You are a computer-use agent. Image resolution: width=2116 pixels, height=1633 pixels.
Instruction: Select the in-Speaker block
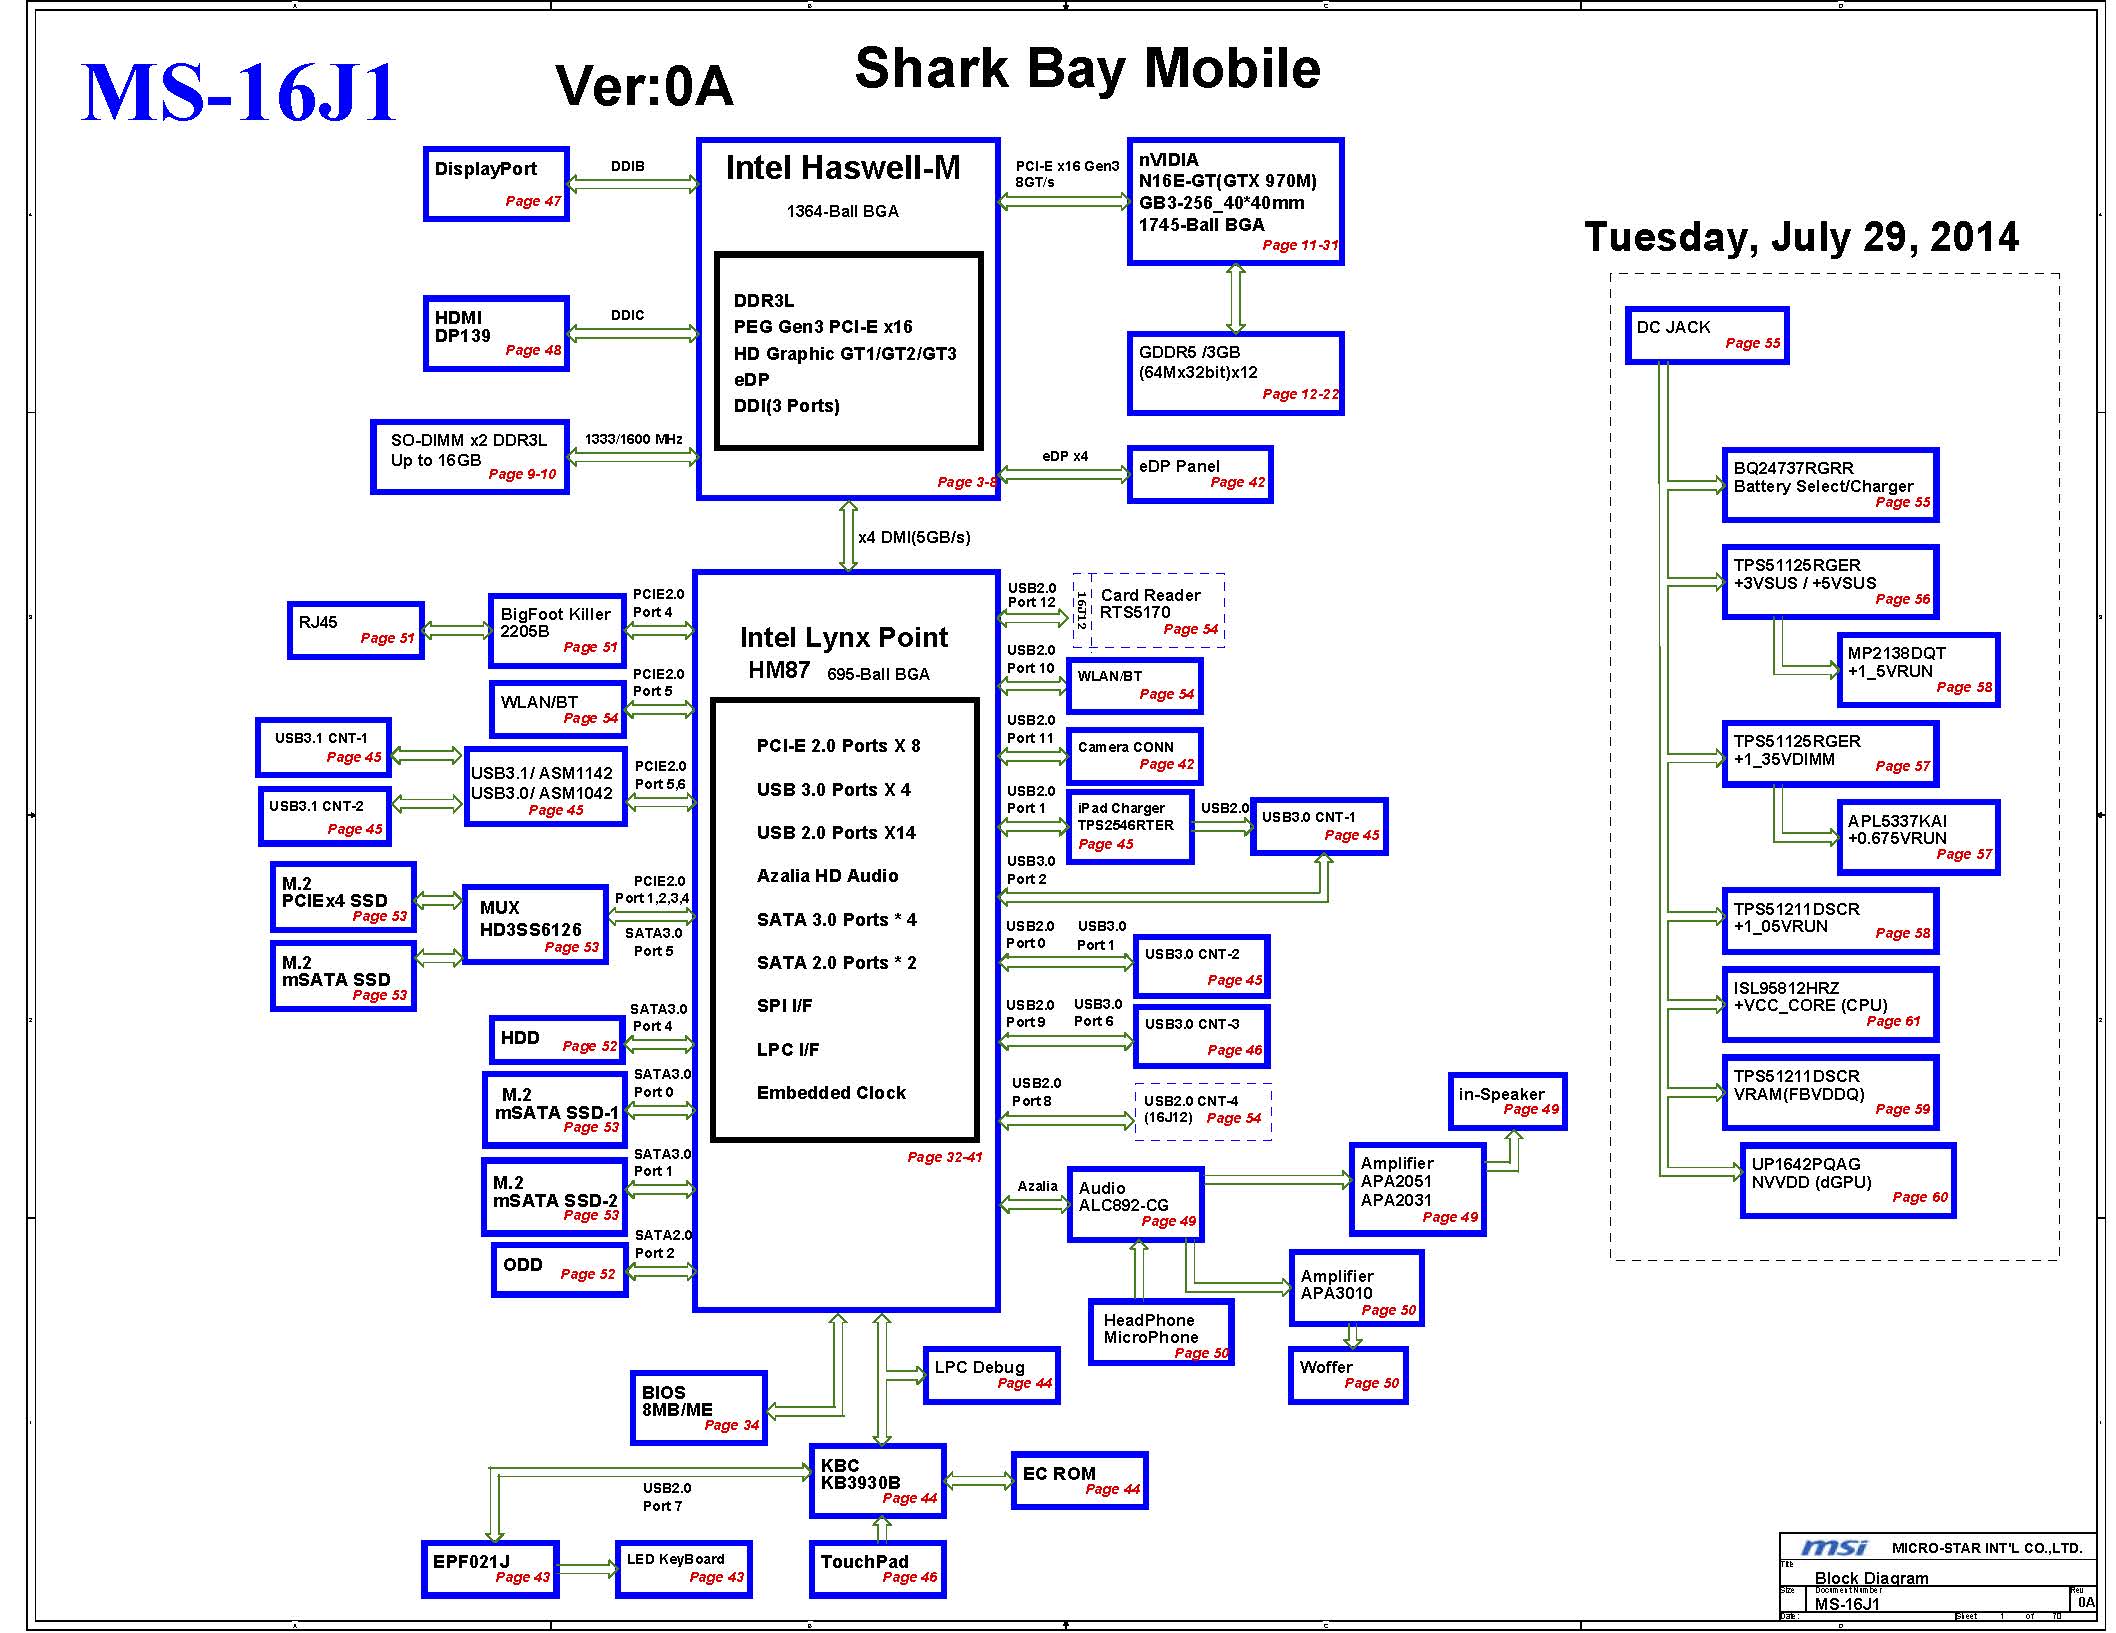click(1507, 1101)
